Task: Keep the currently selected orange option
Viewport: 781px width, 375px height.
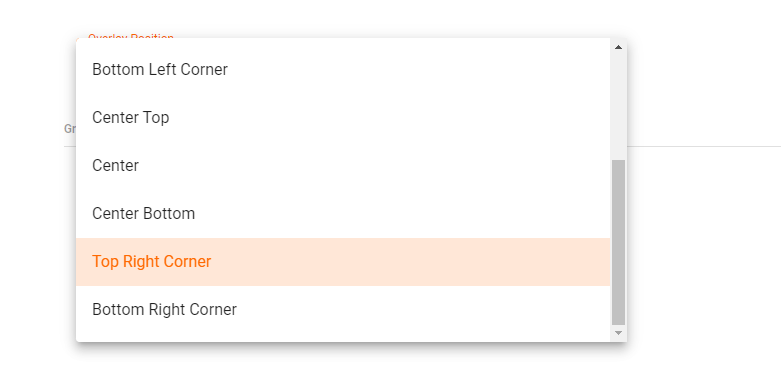Action: 343,262
